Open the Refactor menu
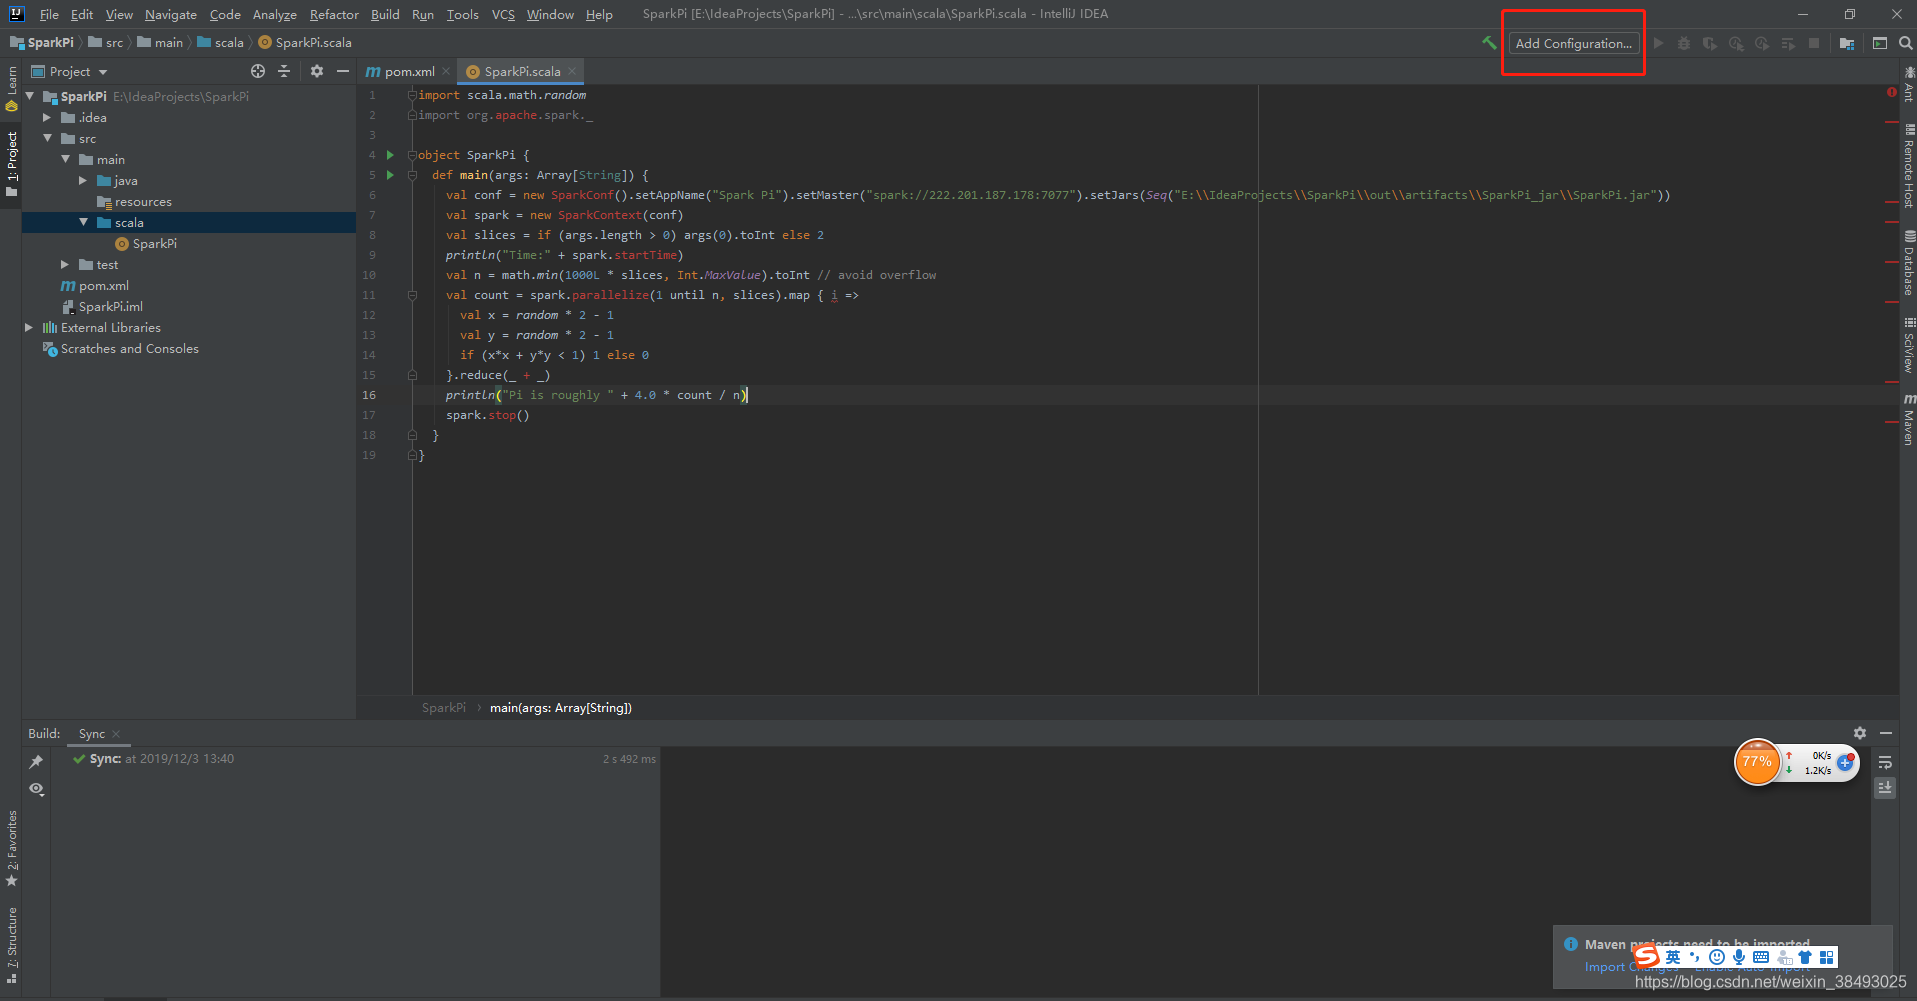1917x1001 pixels. (334, 14)
